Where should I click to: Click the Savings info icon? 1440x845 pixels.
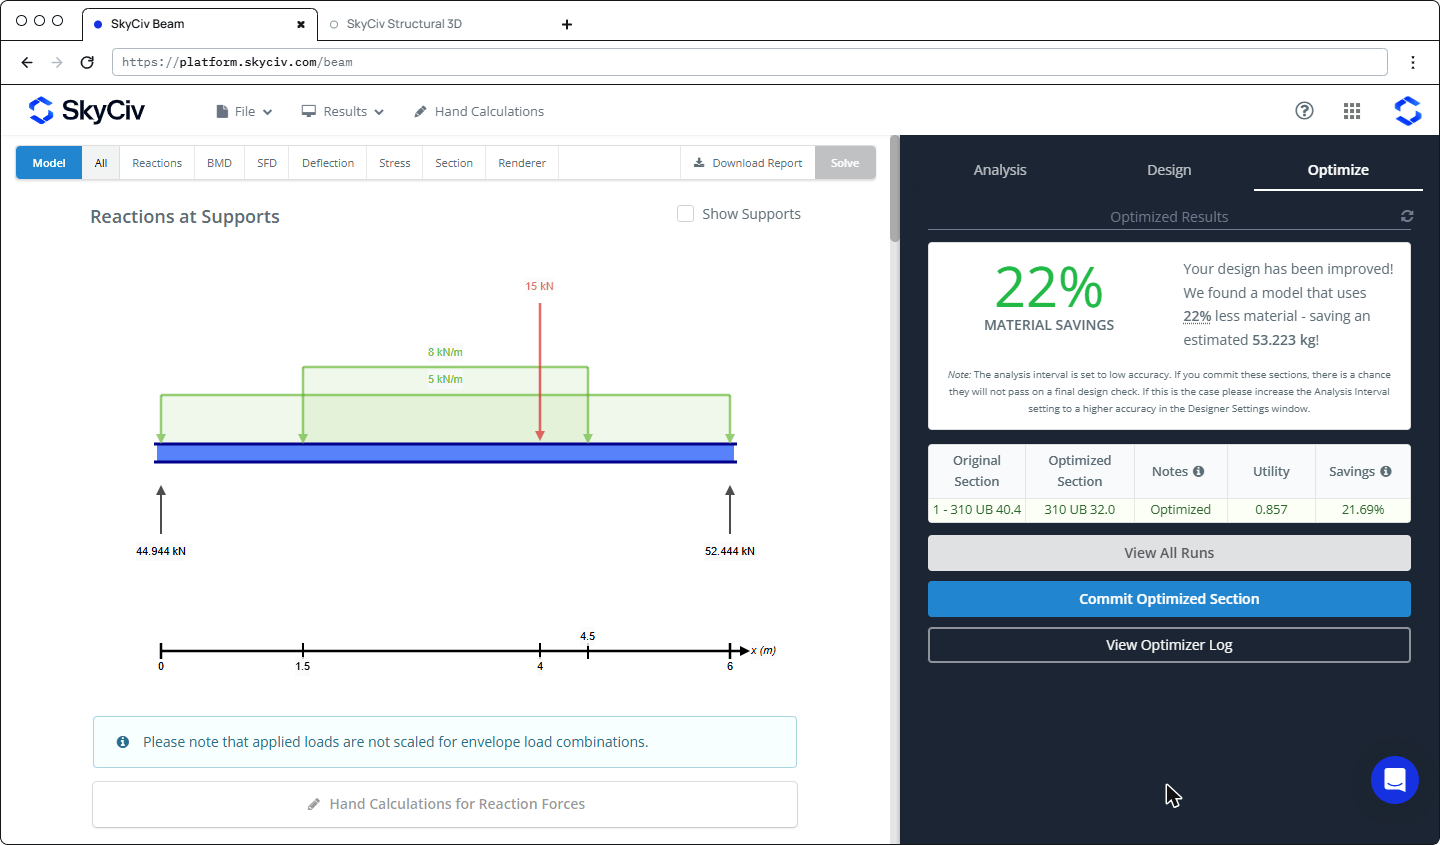coord(1386,471)
